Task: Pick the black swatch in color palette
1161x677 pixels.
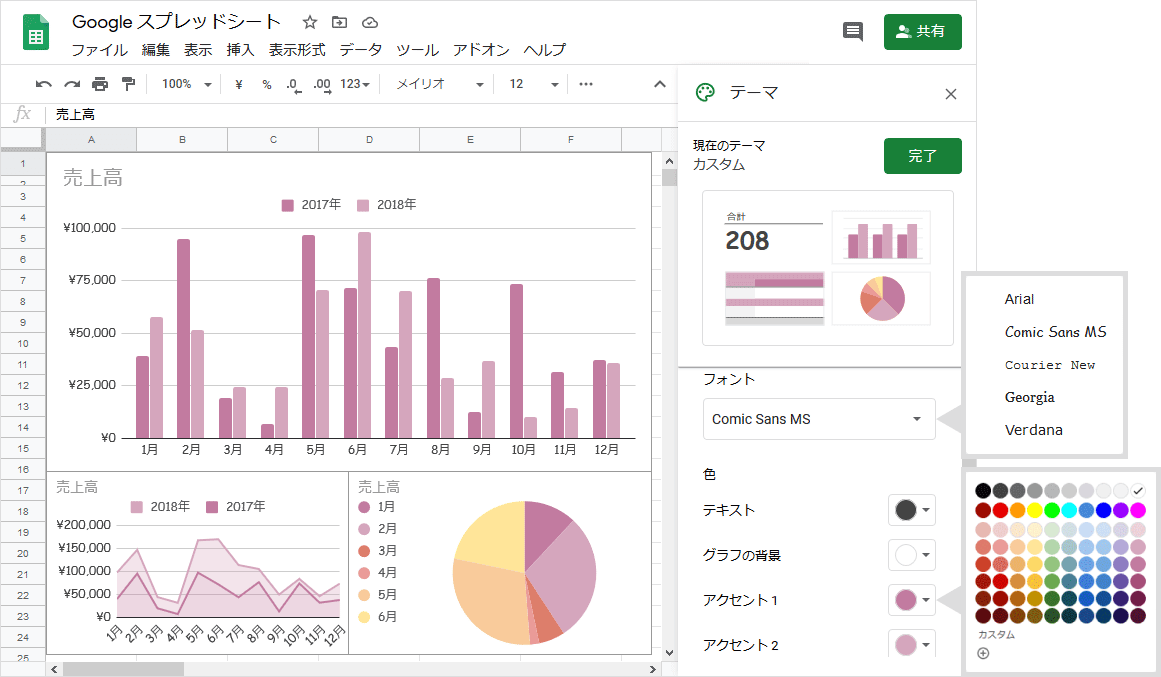Action: tap(983, 490)
